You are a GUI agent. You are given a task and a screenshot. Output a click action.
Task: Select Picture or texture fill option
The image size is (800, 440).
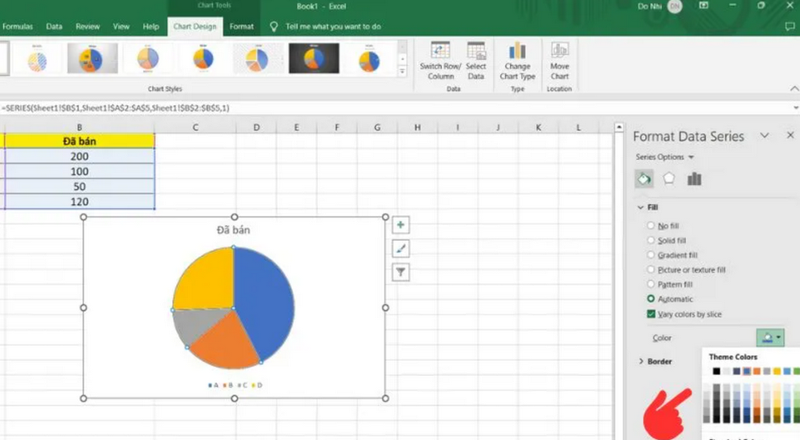point(651,270)
